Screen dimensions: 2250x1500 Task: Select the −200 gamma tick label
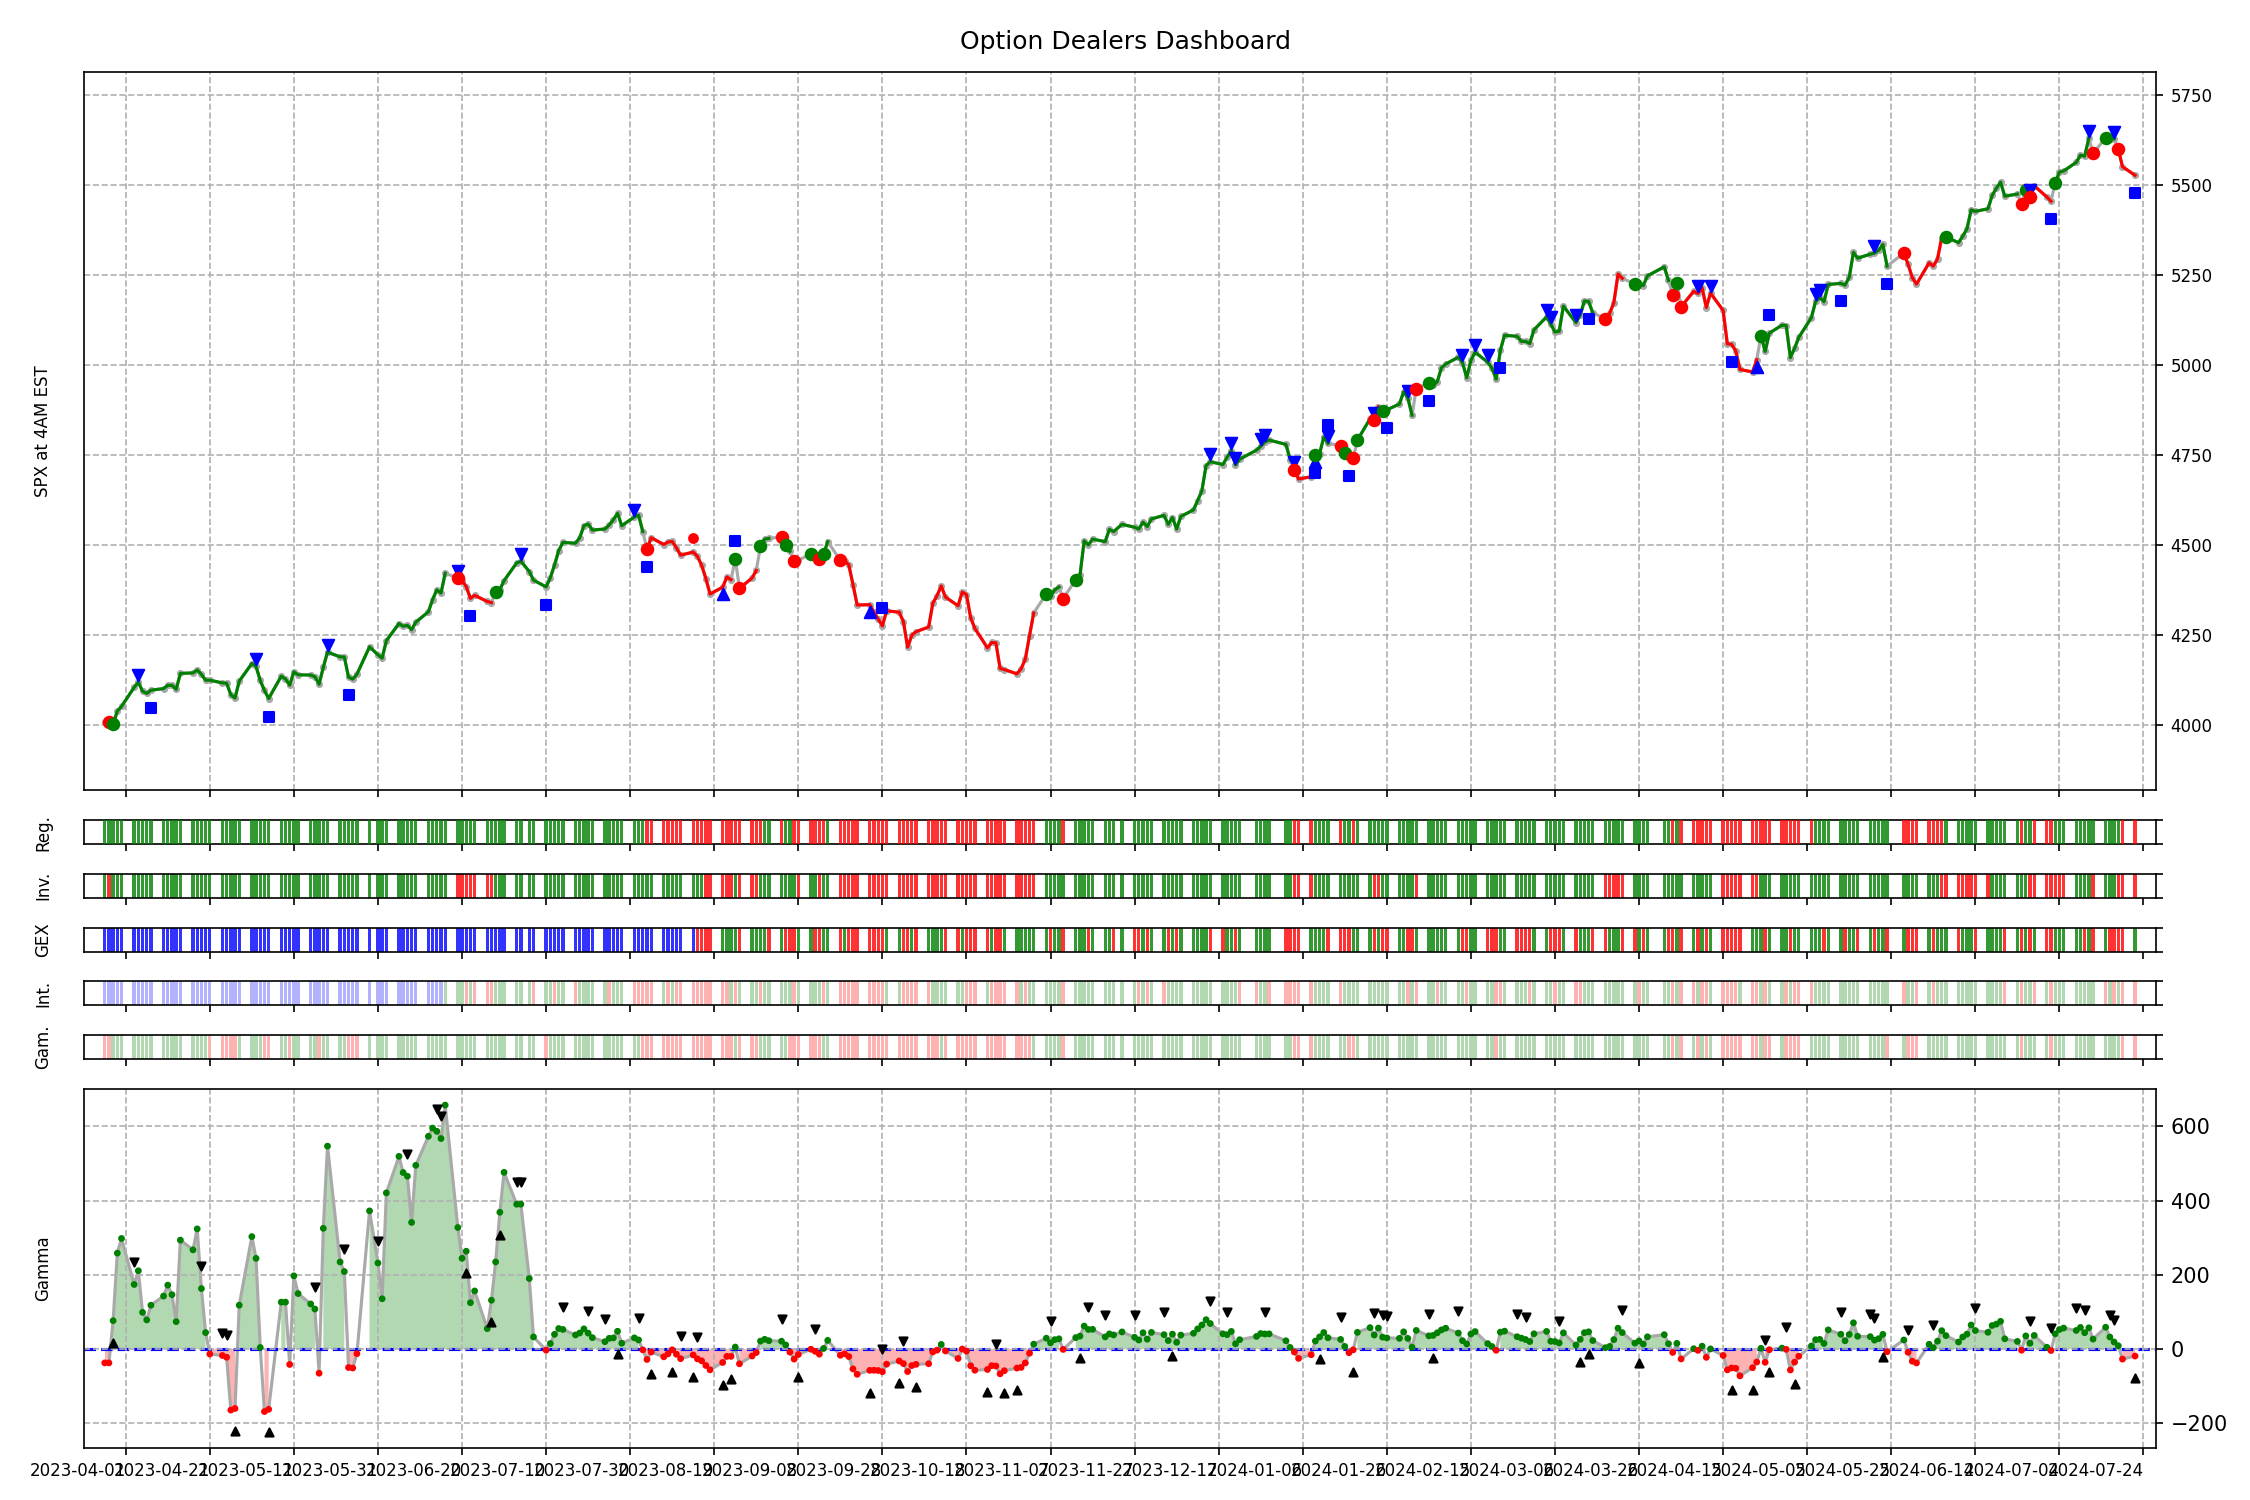(2197, 1423)
